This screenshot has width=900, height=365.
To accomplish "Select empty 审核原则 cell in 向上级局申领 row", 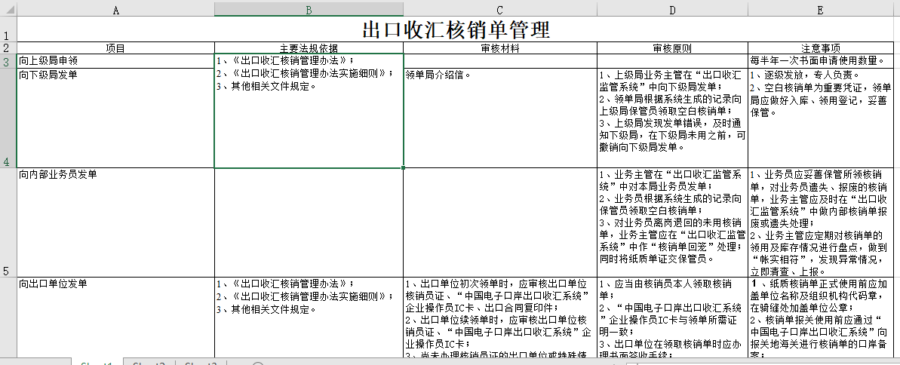I will tap(672, 61).
